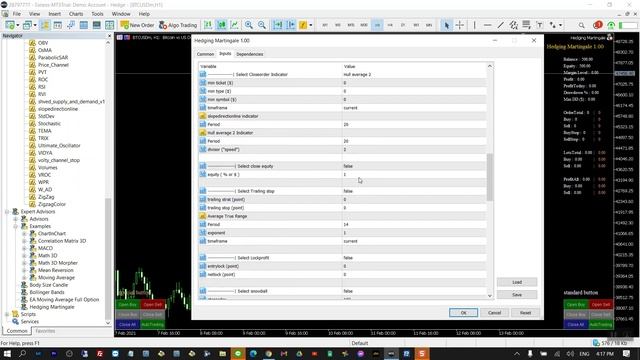
Task: Expand the Scripts tree node
Action: point(7,314)
